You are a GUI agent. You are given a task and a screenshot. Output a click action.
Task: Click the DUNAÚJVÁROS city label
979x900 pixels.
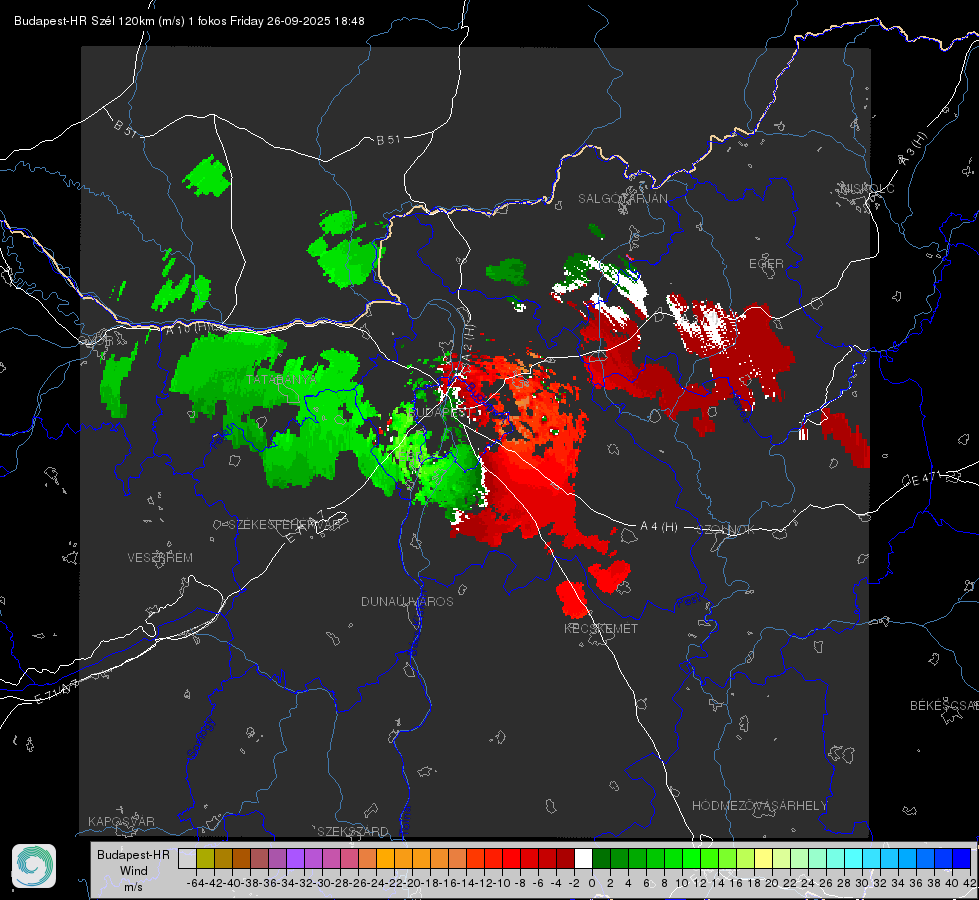tap(407, 601)
